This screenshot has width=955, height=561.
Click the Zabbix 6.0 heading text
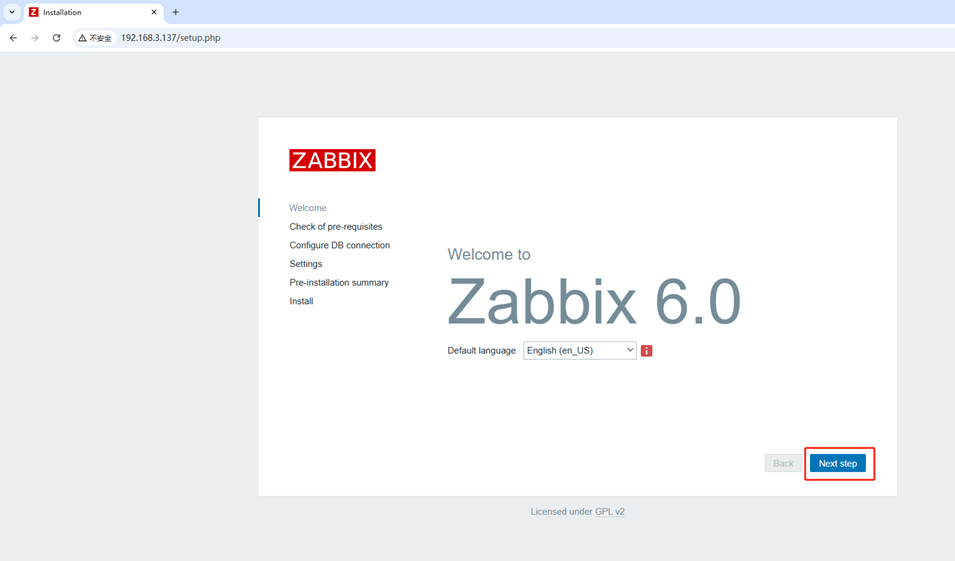coord(594,302)
